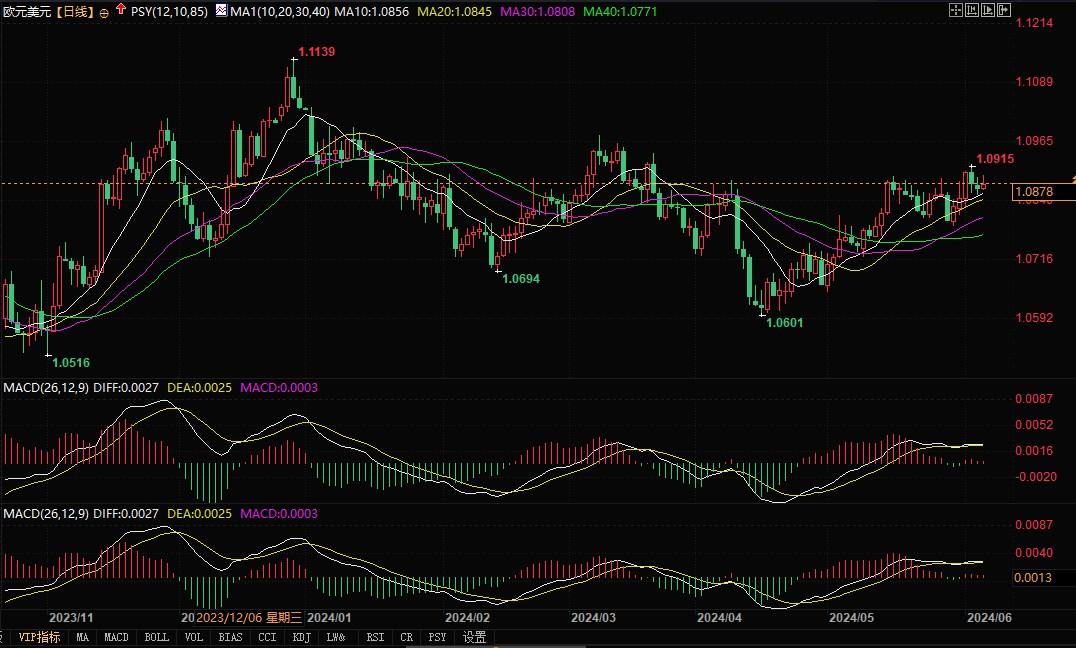Choose the CCI indicator tab

267,637
